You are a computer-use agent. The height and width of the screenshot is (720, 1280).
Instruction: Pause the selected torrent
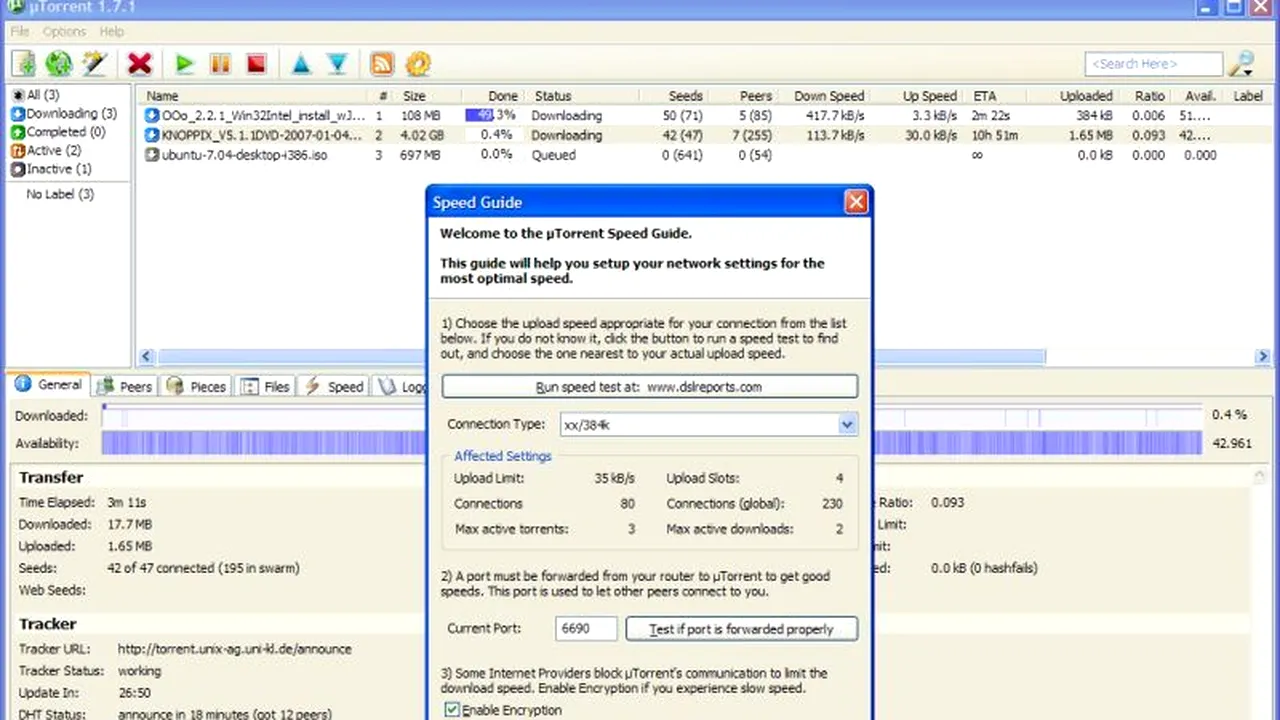click(219, 63)
